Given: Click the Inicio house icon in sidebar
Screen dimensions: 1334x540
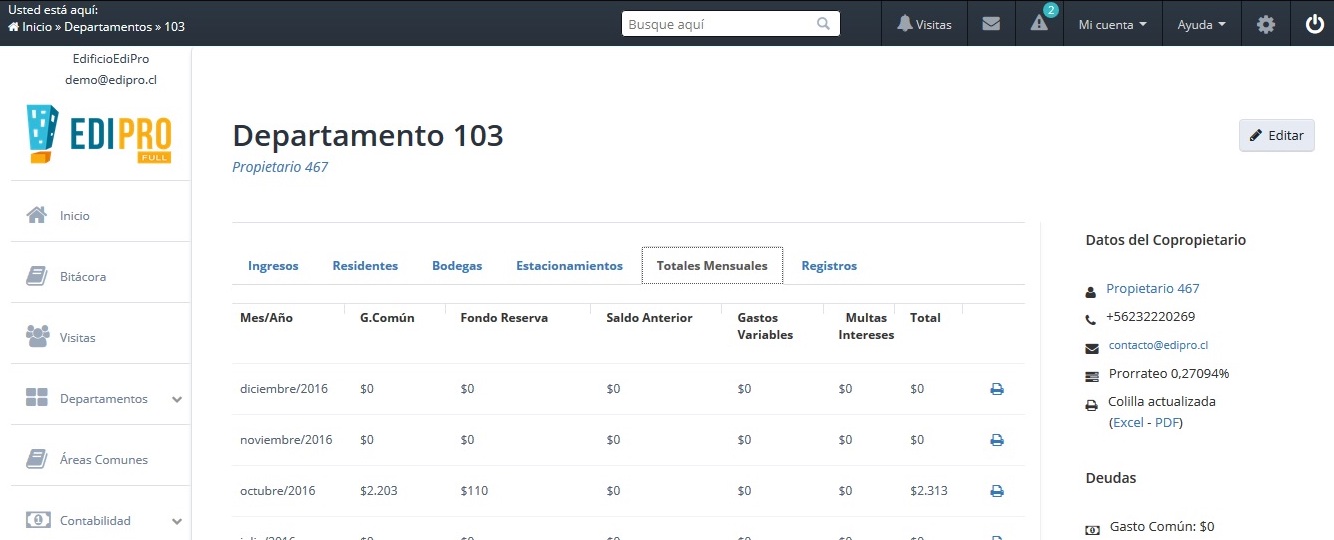Looking at the screenshot, I should coord(37,215).
